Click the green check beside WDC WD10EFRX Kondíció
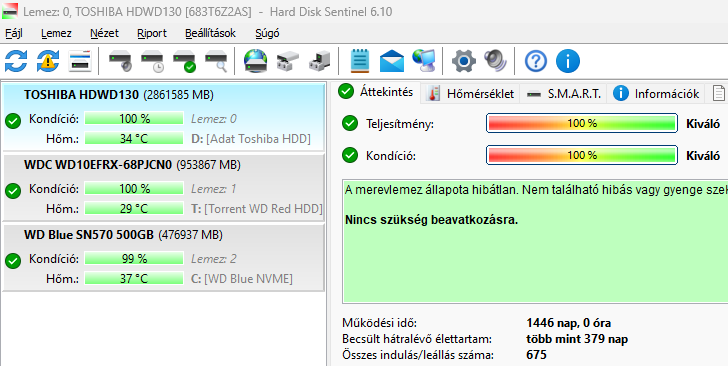 point(13,191)
